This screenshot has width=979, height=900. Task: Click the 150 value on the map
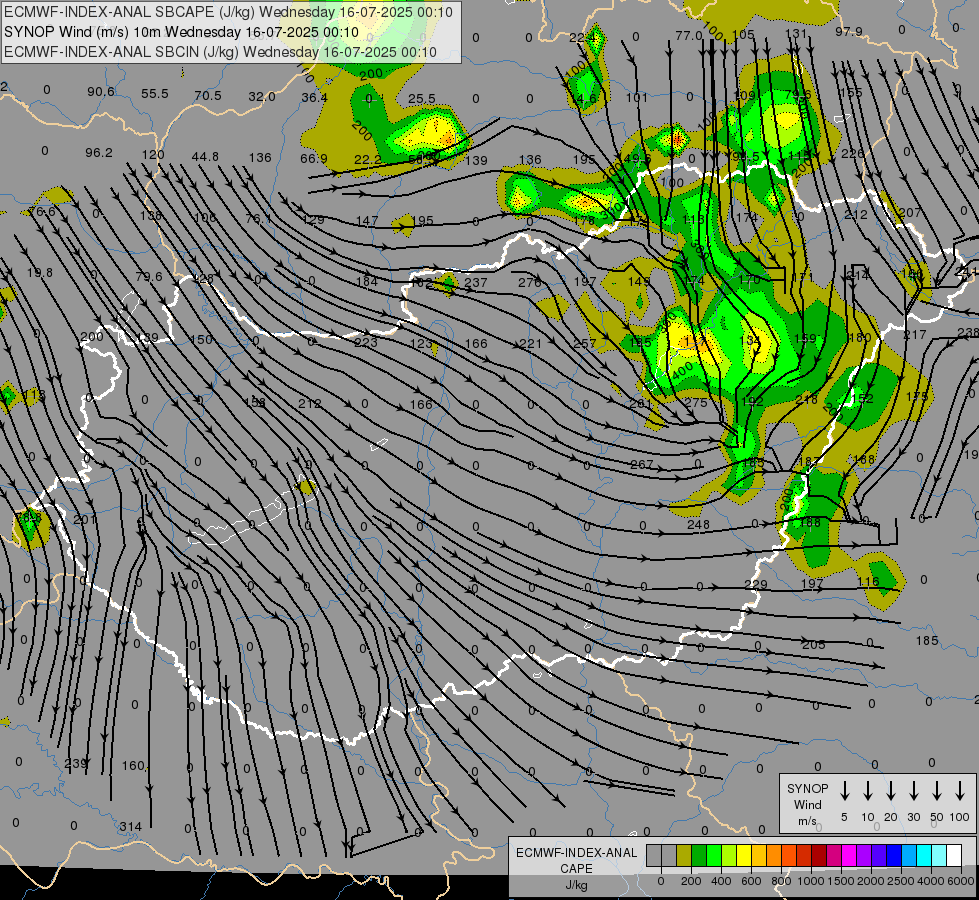(202, 339)
